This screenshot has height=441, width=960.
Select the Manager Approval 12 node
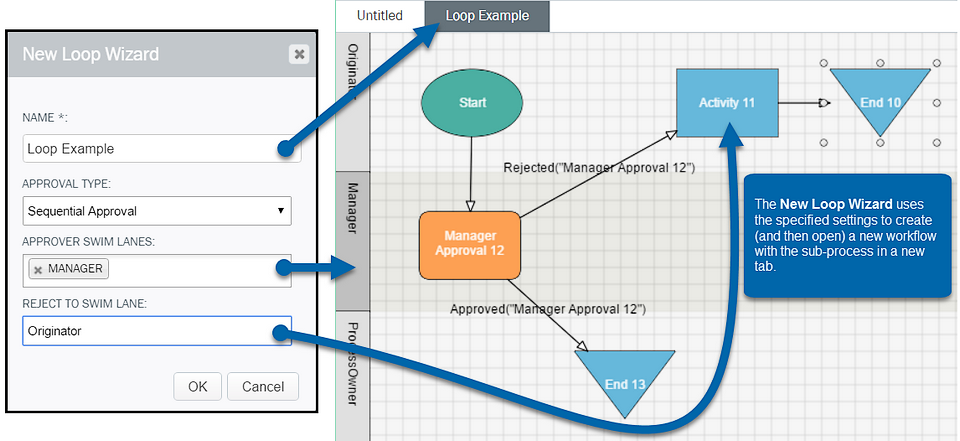(x=470, y=245)
